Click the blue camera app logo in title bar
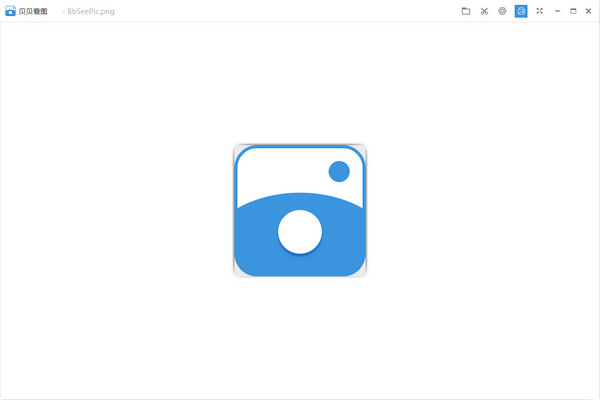This screenshot has width=600, height=400. (x=10, y=11)
